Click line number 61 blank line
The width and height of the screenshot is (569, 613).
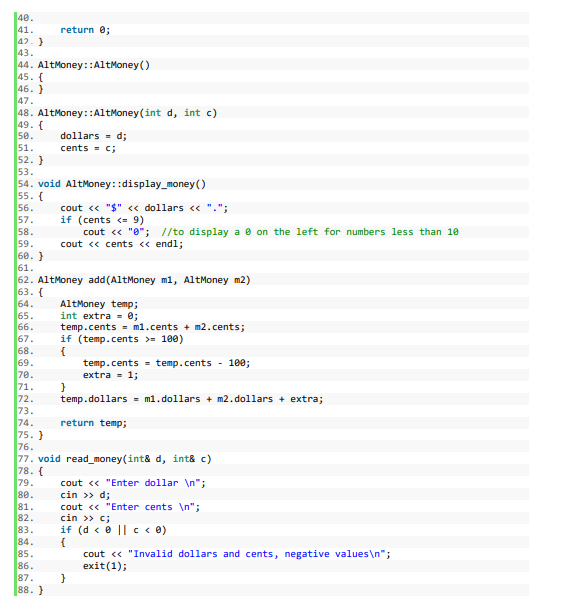[25, 268]
